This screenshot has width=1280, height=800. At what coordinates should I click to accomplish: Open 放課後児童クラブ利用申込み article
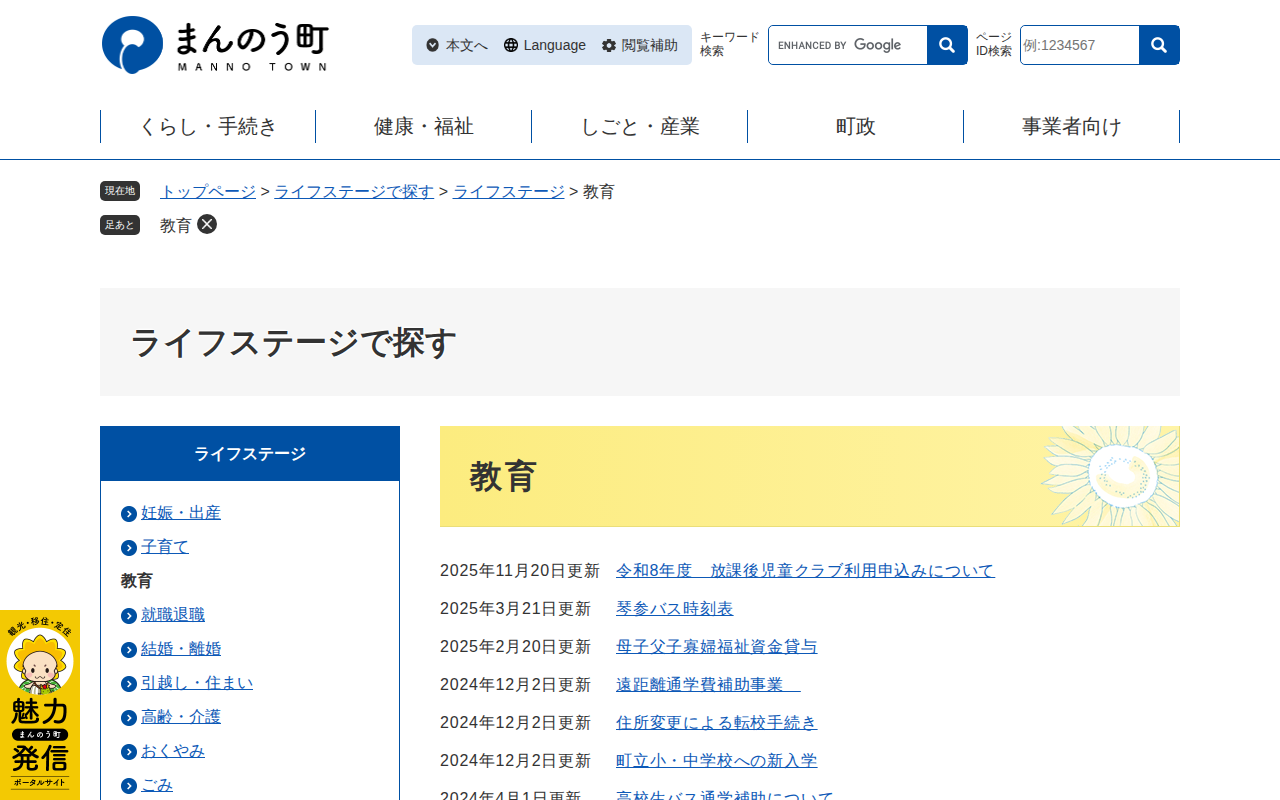tap(805, 571)
